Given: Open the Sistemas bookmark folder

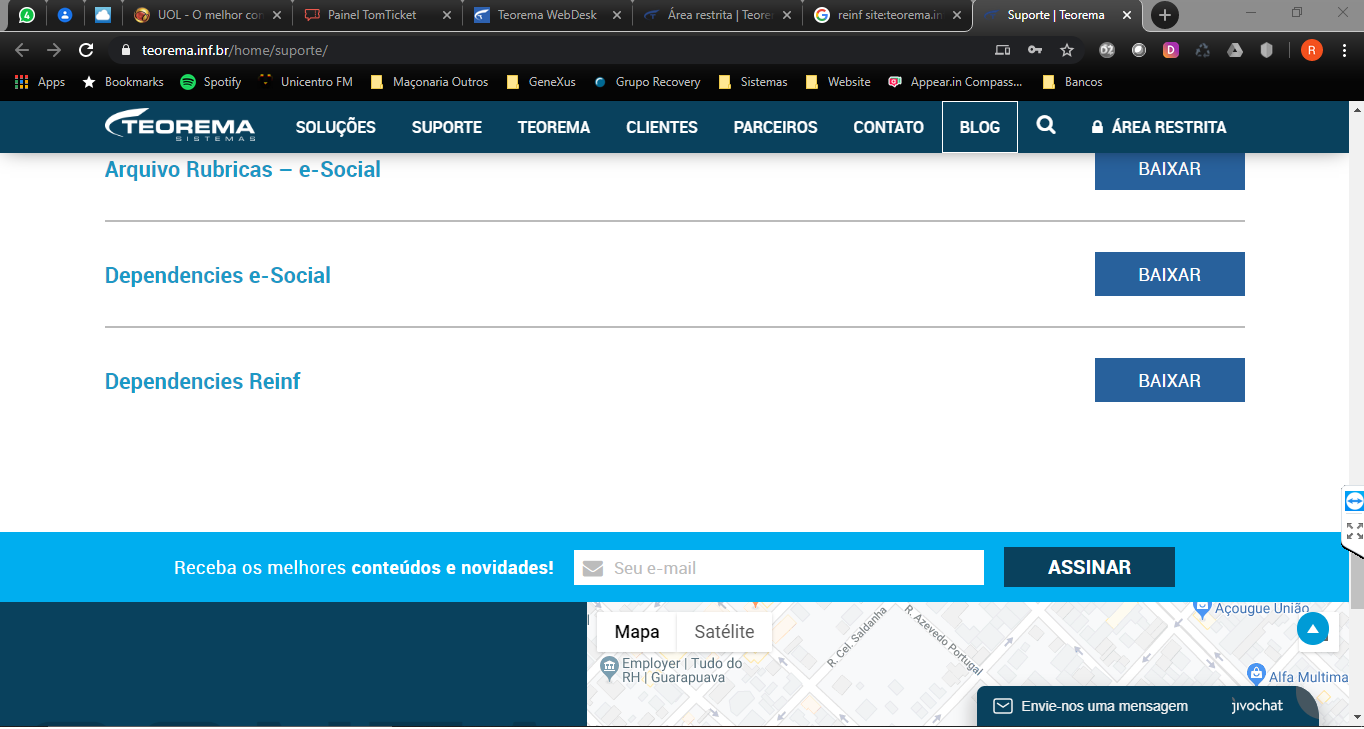Looking at the screenshot, I should (x=753, y=82).
